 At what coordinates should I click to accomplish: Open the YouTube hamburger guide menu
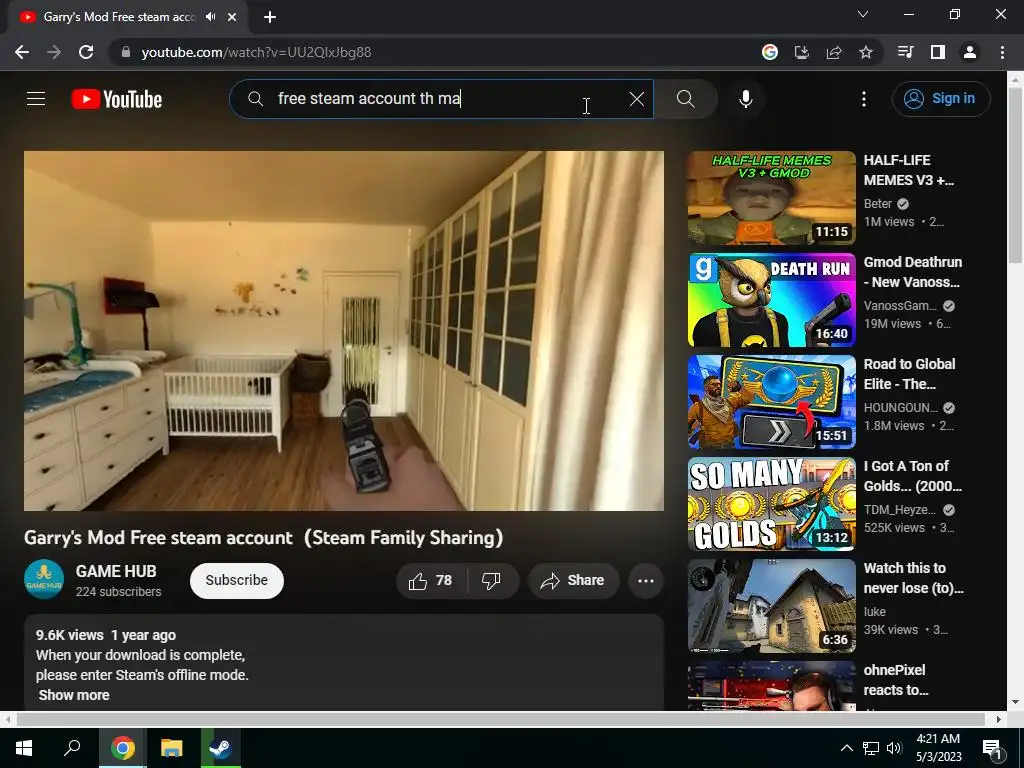36,99
